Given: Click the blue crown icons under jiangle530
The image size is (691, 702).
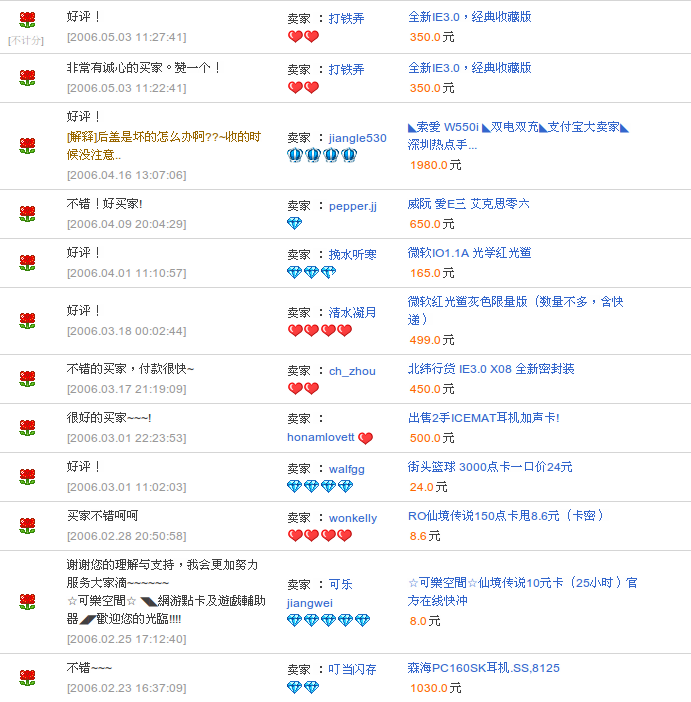Looking at the screenshot, I should pyautogui.click(x=322, y=155).
